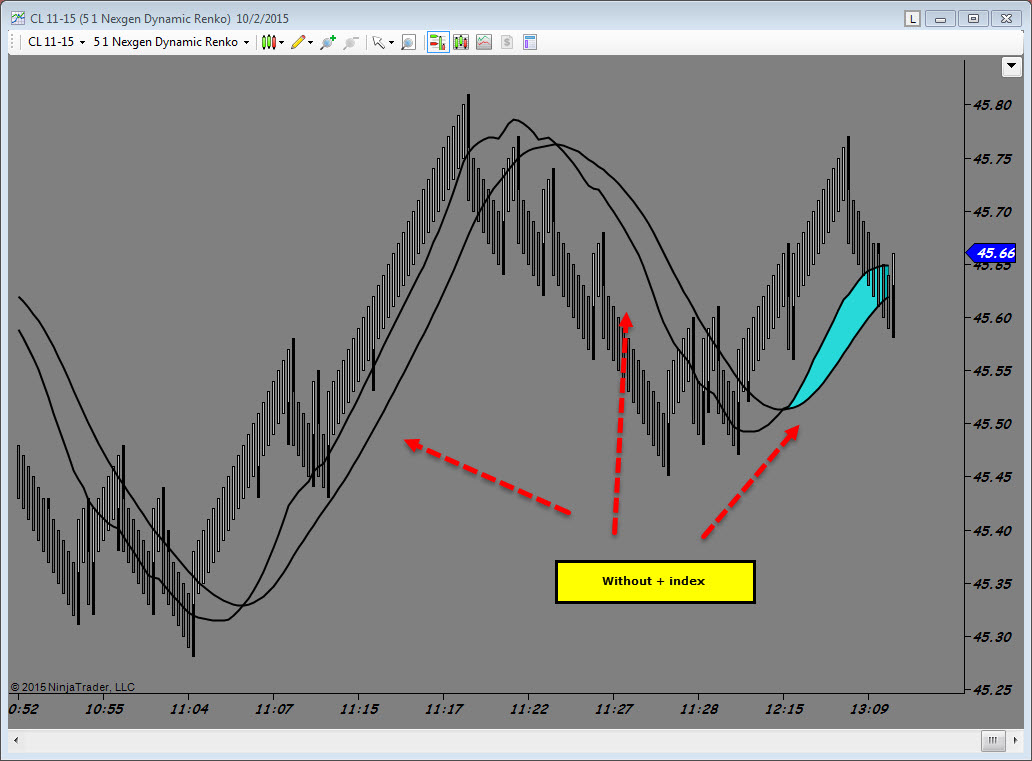The image size is (1032, 761).
Task: Open the Indicators icon
Action: [x=484, y=43]
